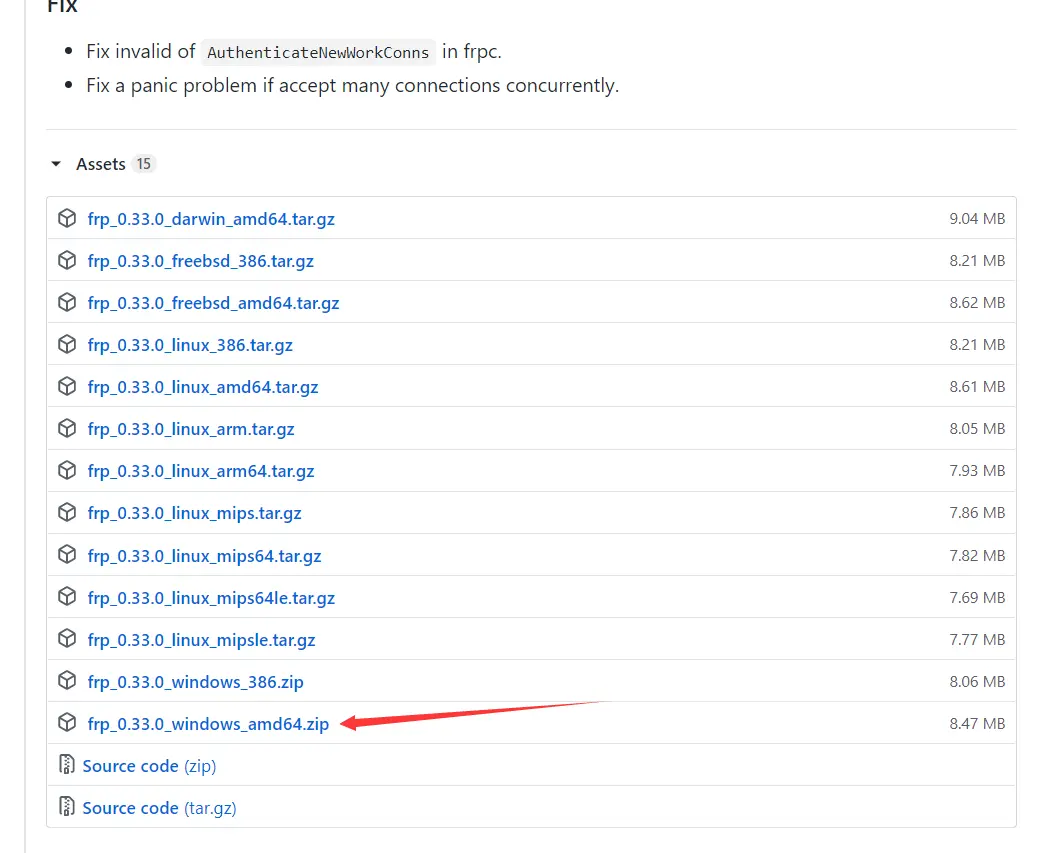
Task: Click the frp_0.33.0_linux_amd64.tar.gz link
Action: coord(202,387)
